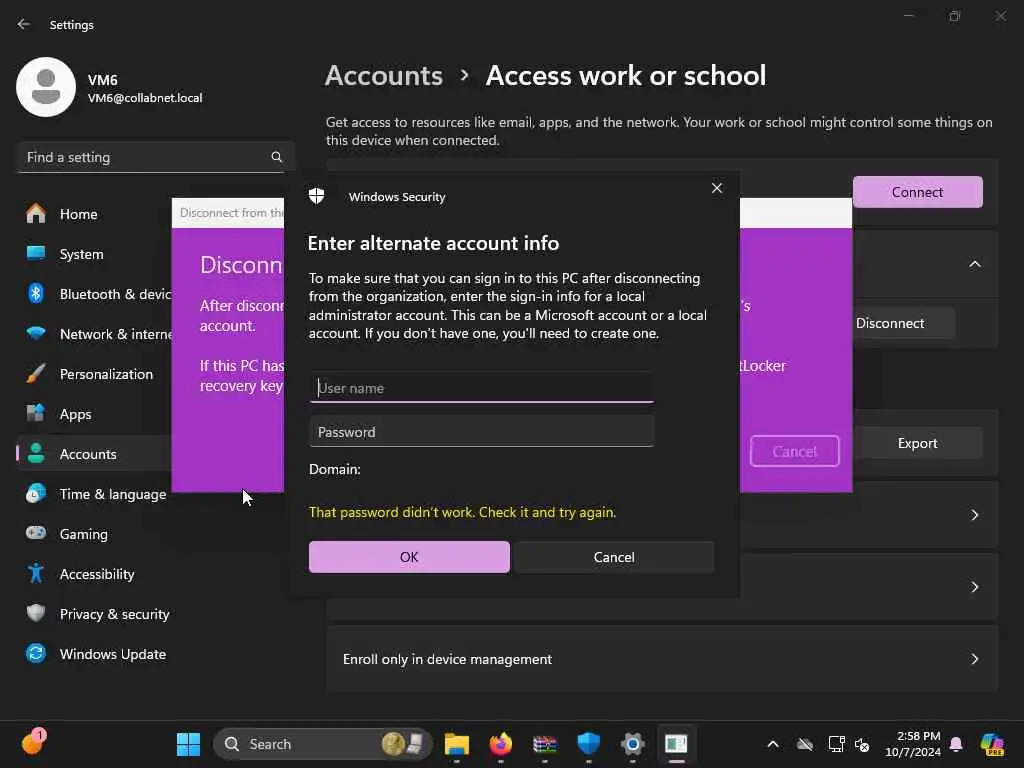Click the cloud sync tray icon
The image size is (1024, 768).
coord(805,744)
